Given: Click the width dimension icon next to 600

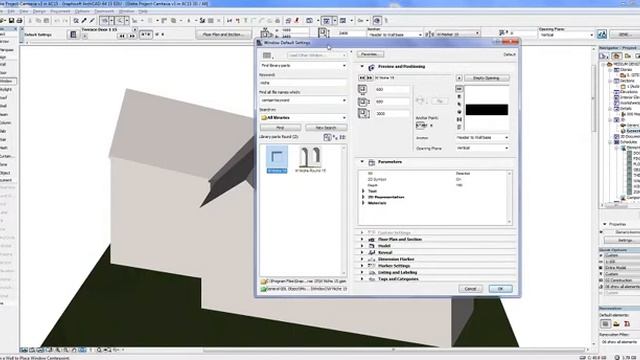Looking at the screenshot, I should point(362,89).
